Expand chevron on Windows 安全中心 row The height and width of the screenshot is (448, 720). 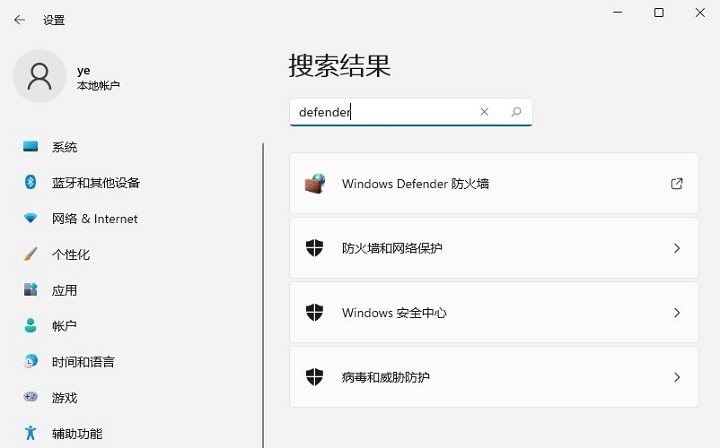677,313
